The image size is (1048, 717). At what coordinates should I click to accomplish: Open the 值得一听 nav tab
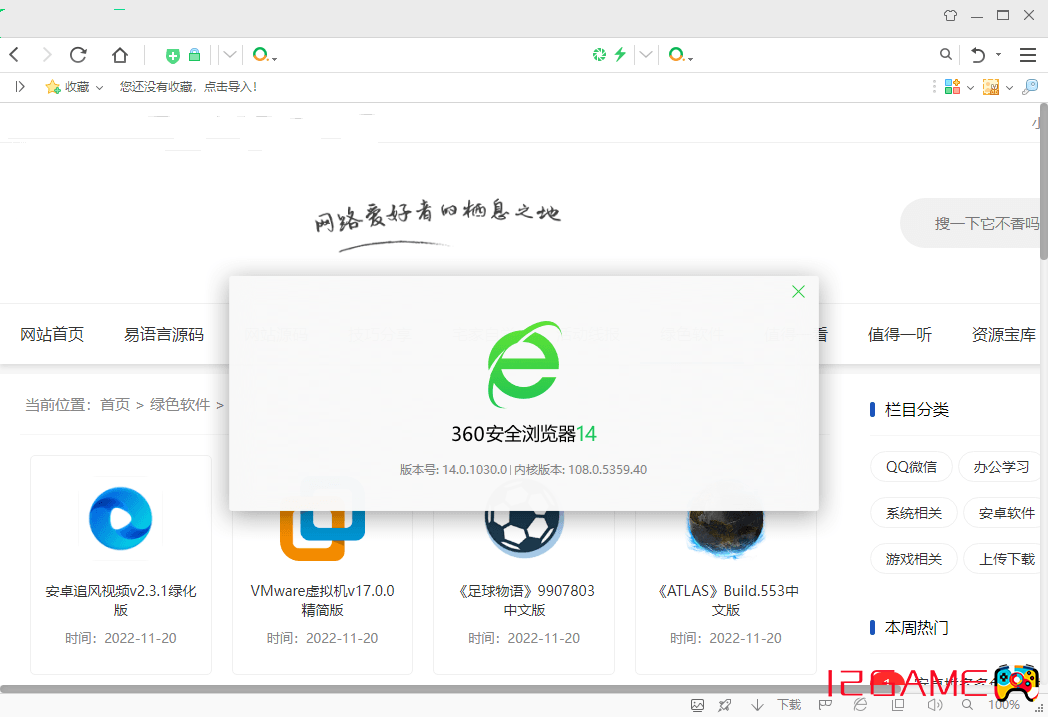click(900, 334)
